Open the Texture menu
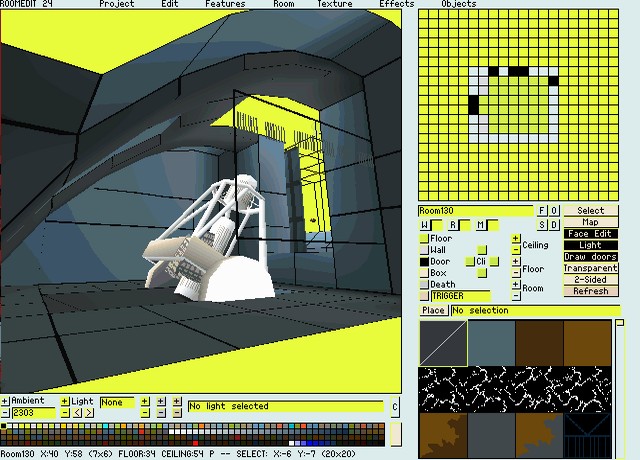This screenshot has height=460, width=640. [x=335, y=4]
